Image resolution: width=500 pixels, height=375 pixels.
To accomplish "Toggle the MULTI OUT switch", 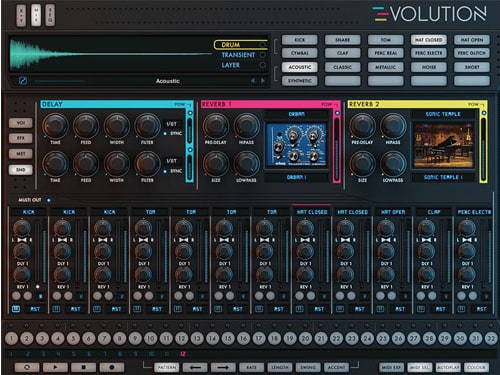I will 49,200.
